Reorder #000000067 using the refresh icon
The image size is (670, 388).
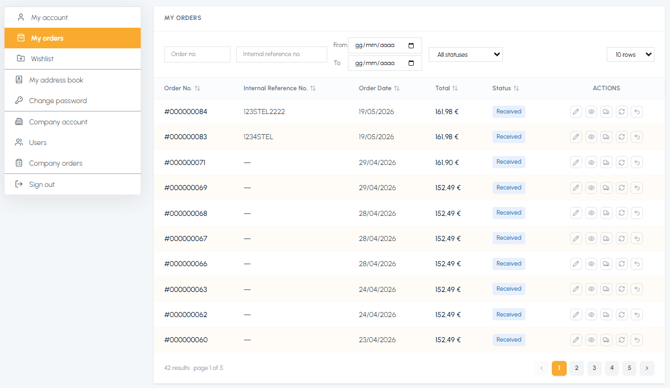click(622, 238)
